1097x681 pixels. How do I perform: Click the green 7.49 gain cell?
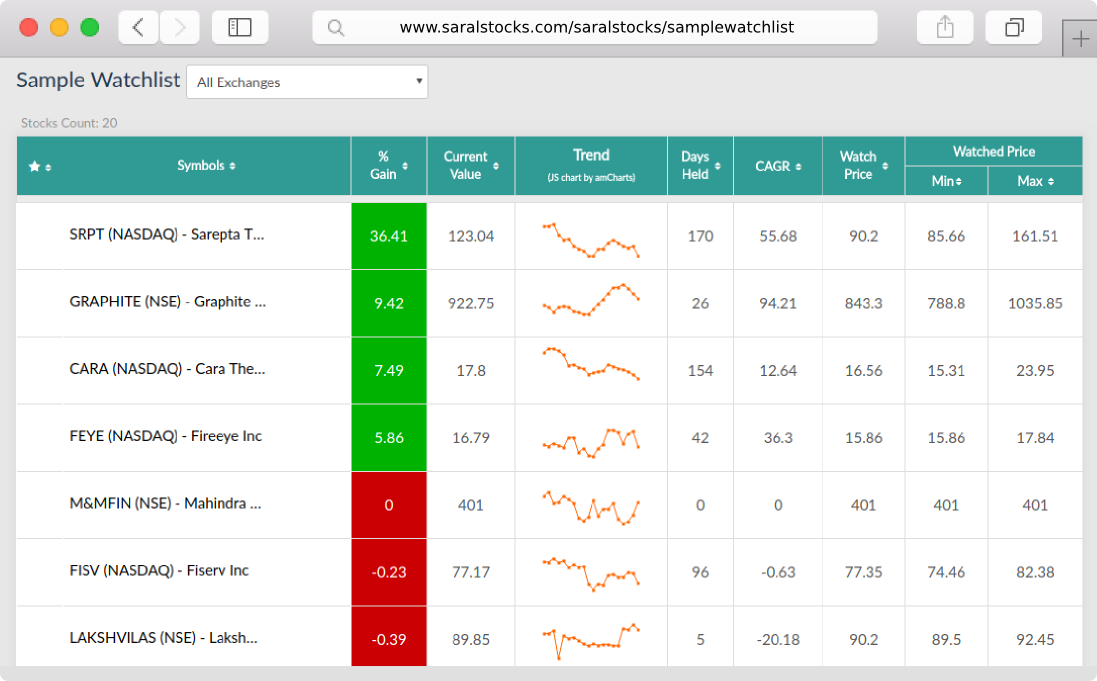pyautogui.click(x=389, y=370)
